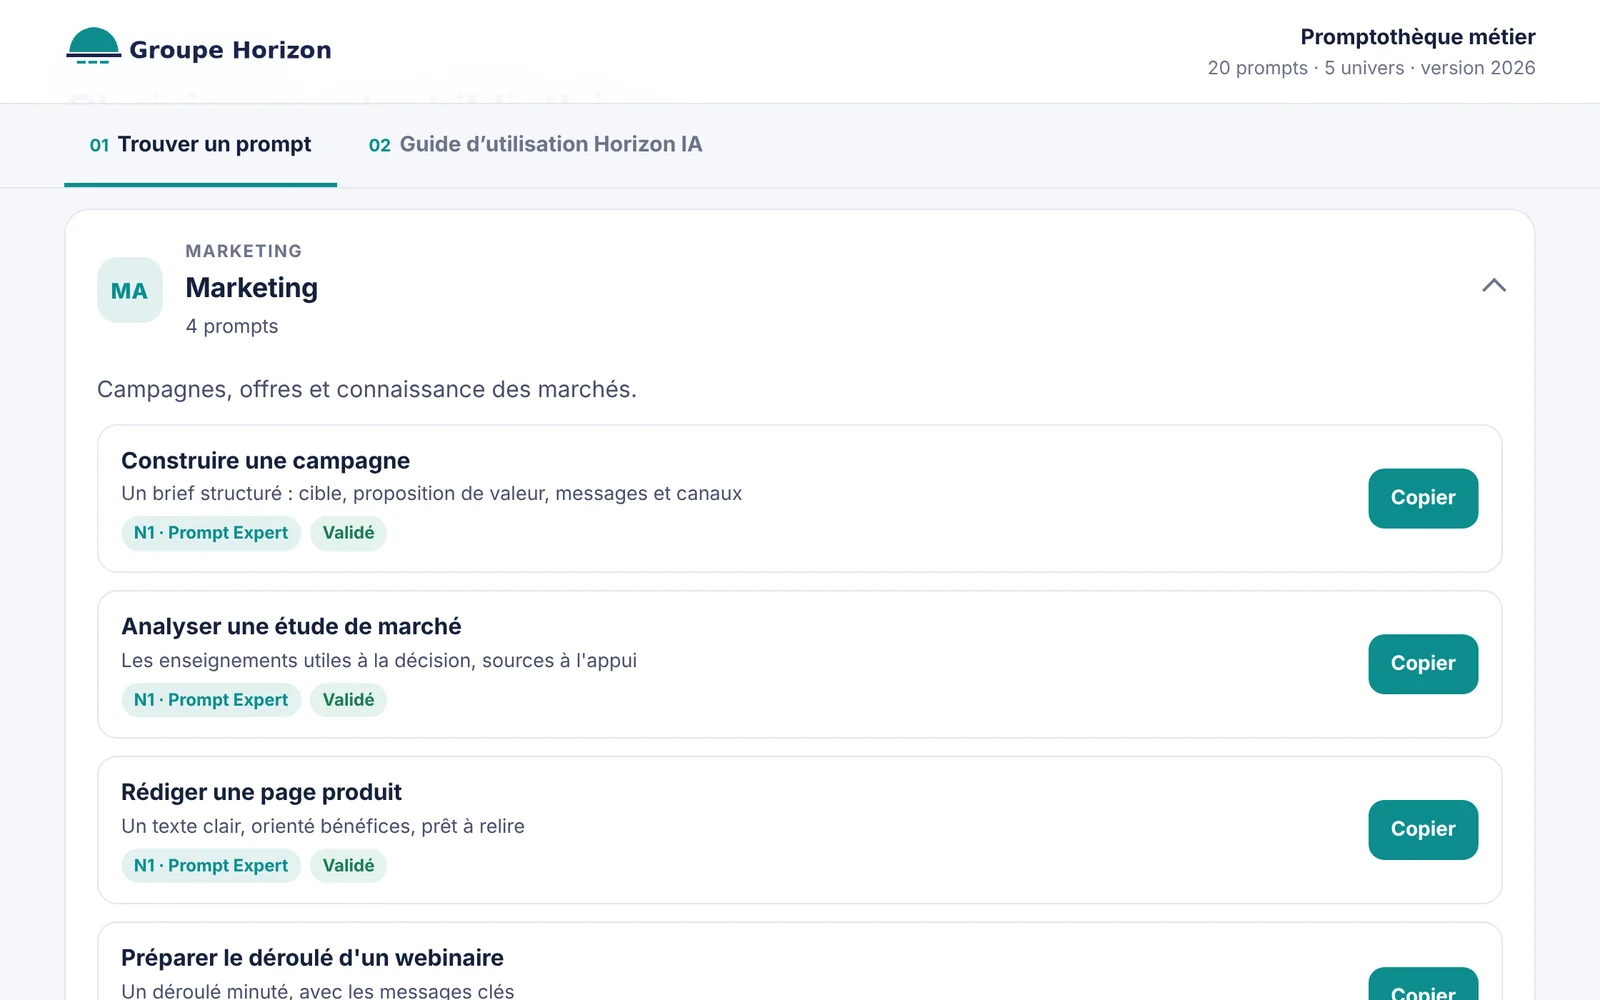Select the Préparer le déroulé d'un webinaire title
The height and width of the screenshot is (1000, 1600).
coord(312,958)
